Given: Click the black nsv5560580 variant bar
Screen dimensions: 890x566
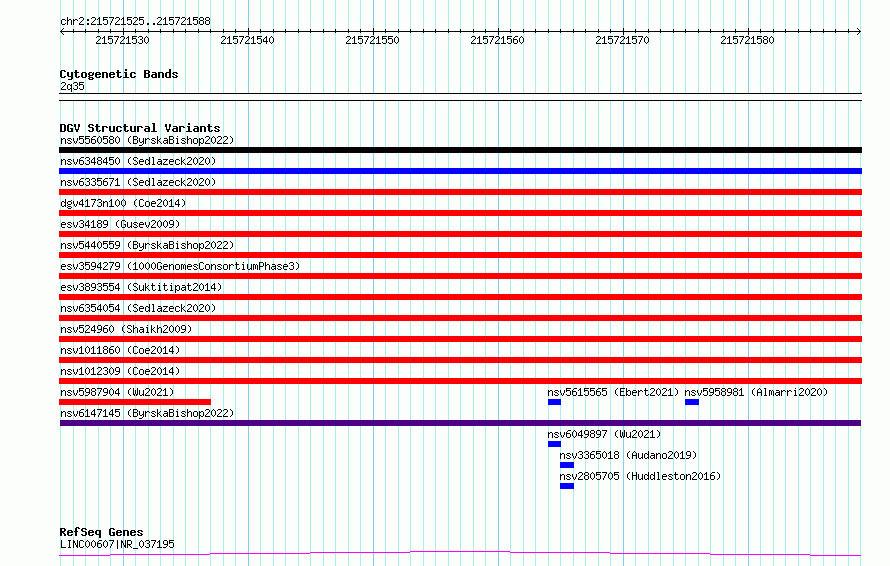Looking at the screenshot, I should pyautogui.click(x=460, y=150).
